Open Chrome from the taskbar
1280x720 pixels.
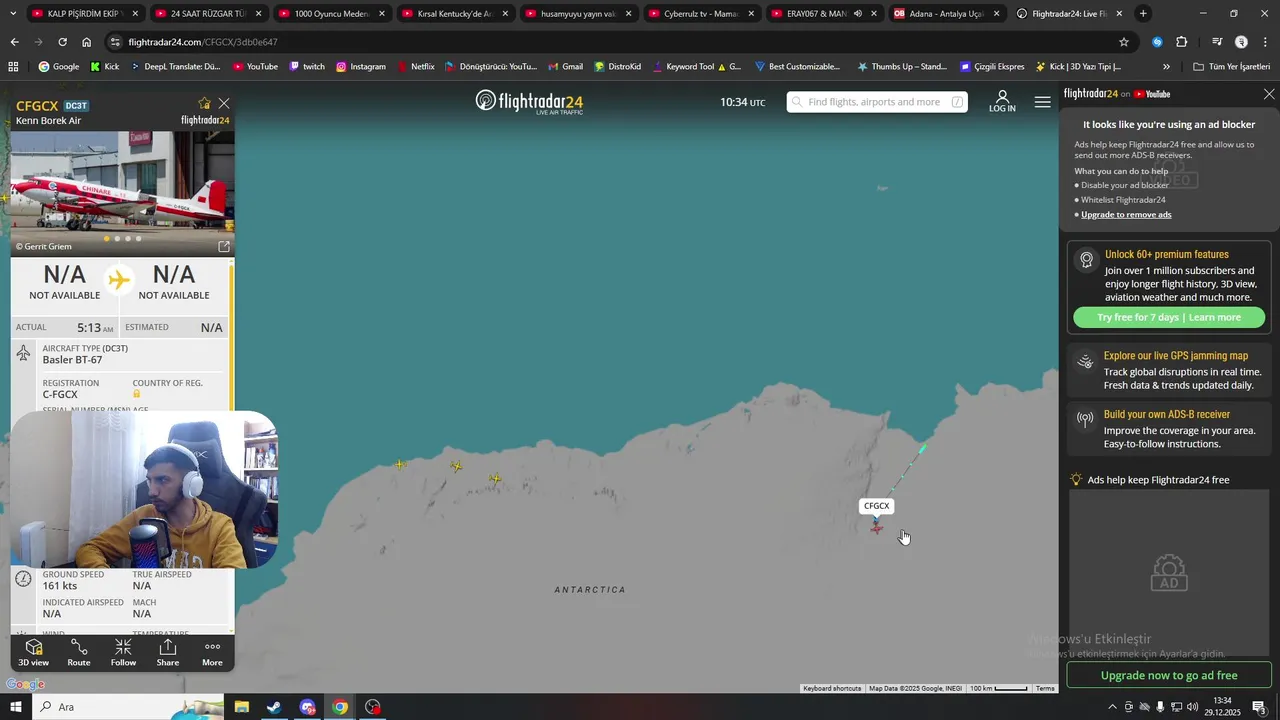[x=340, y=707]
